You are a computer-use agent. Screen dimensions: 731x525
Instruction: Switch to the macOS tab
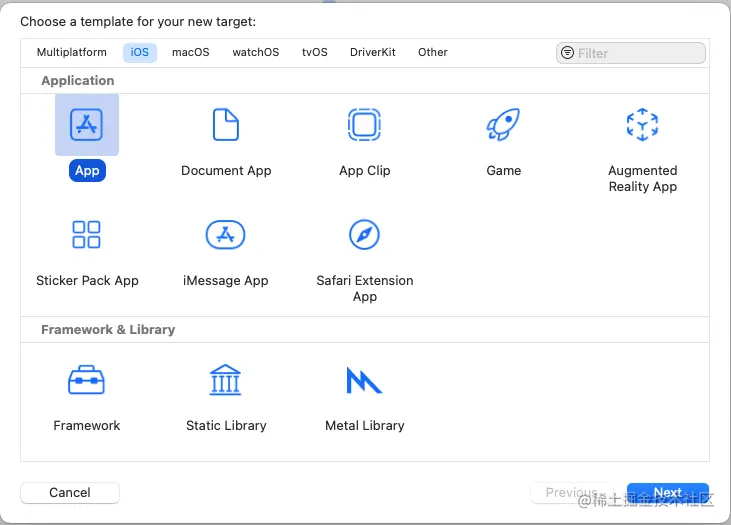pyautogui.click(x=191, y=52)
